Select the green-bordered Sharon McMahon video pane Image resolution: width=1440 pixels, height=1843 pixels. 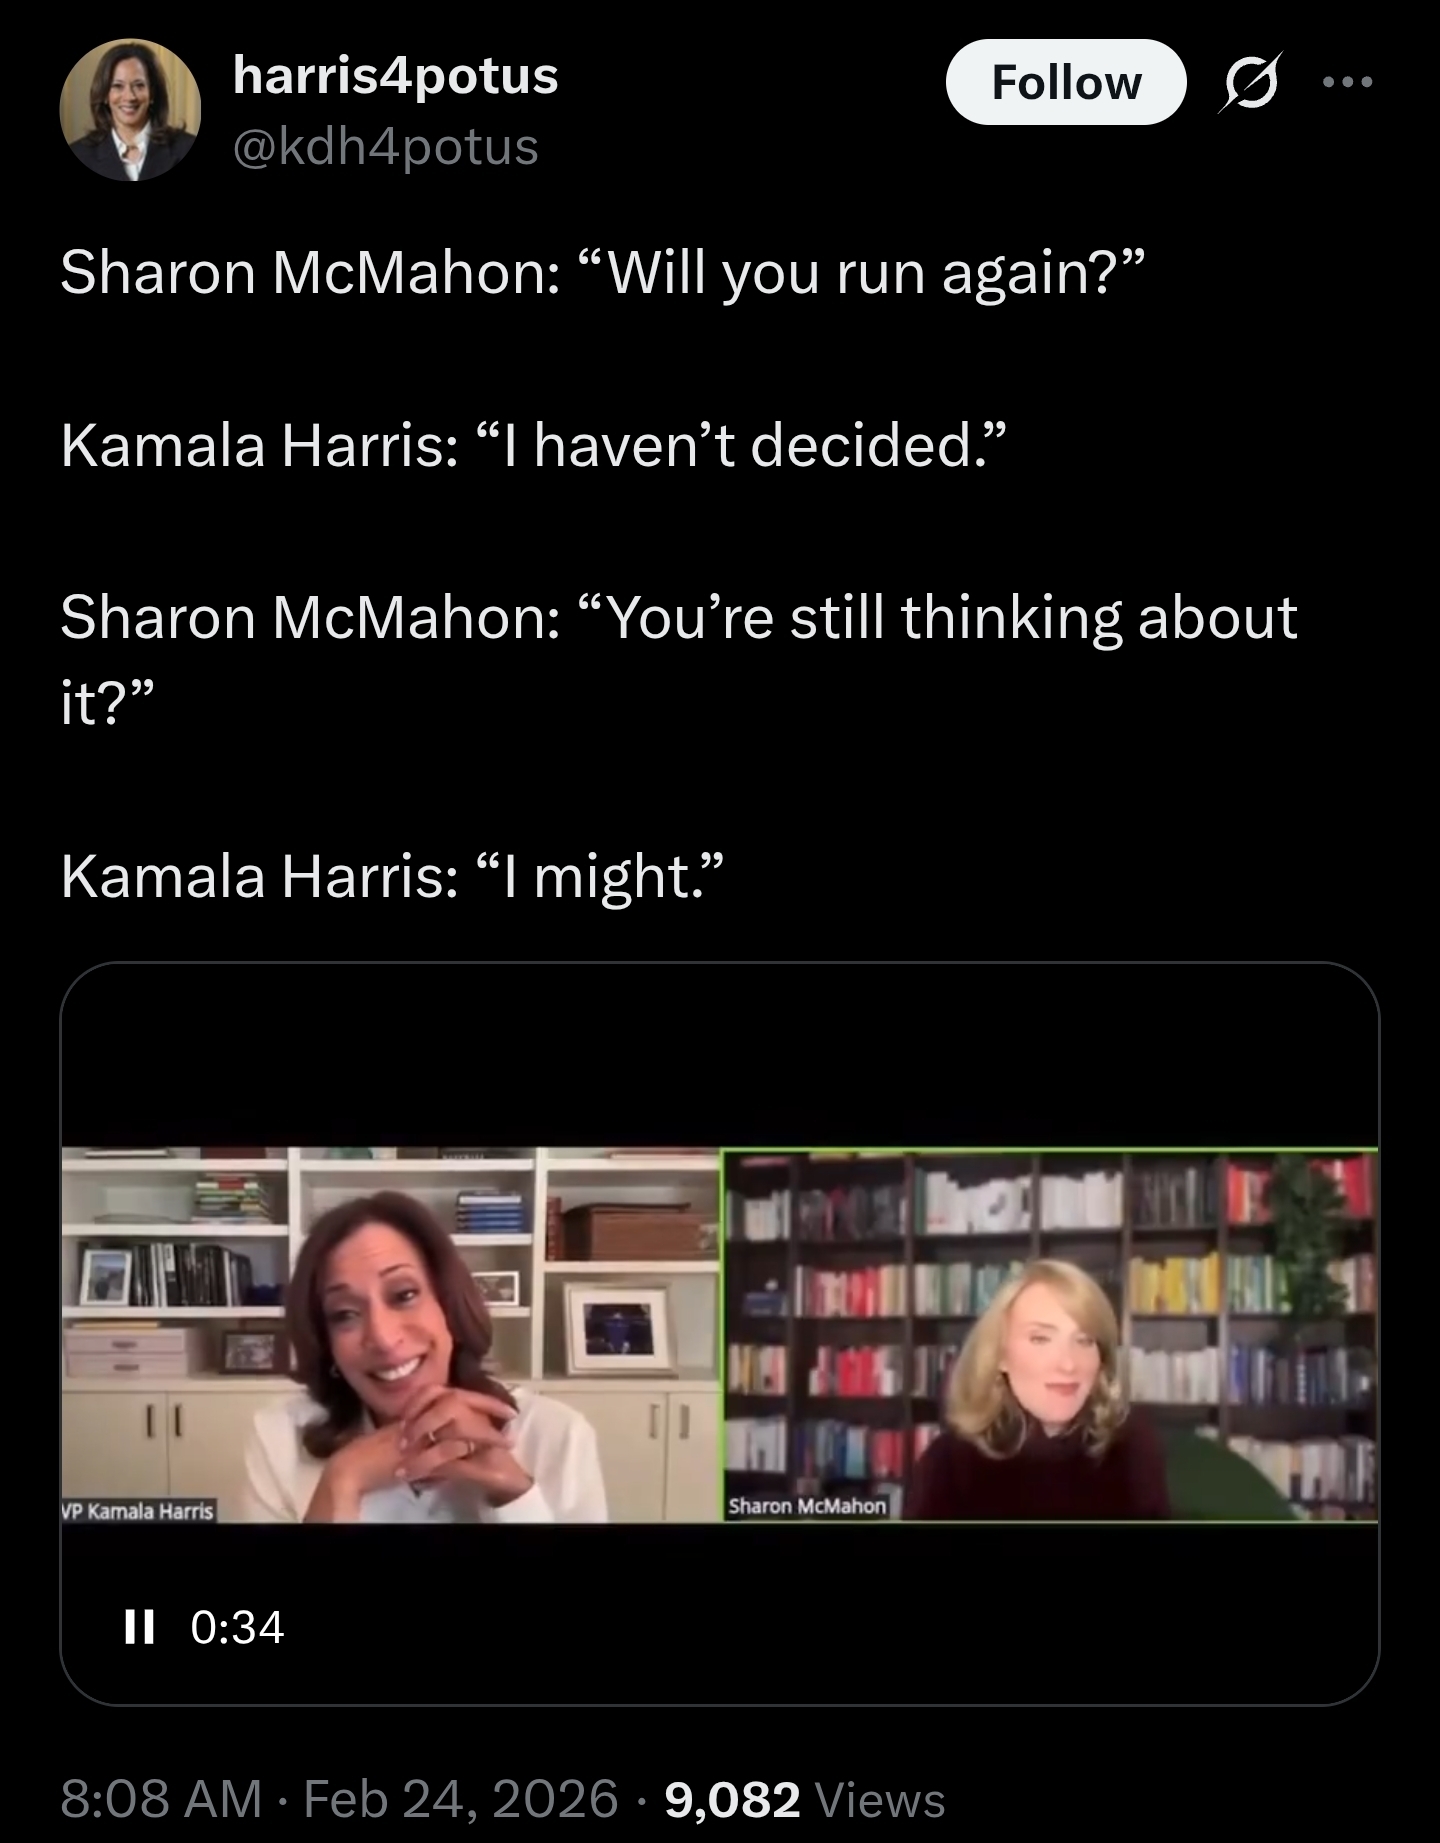click(1050, 1335)
